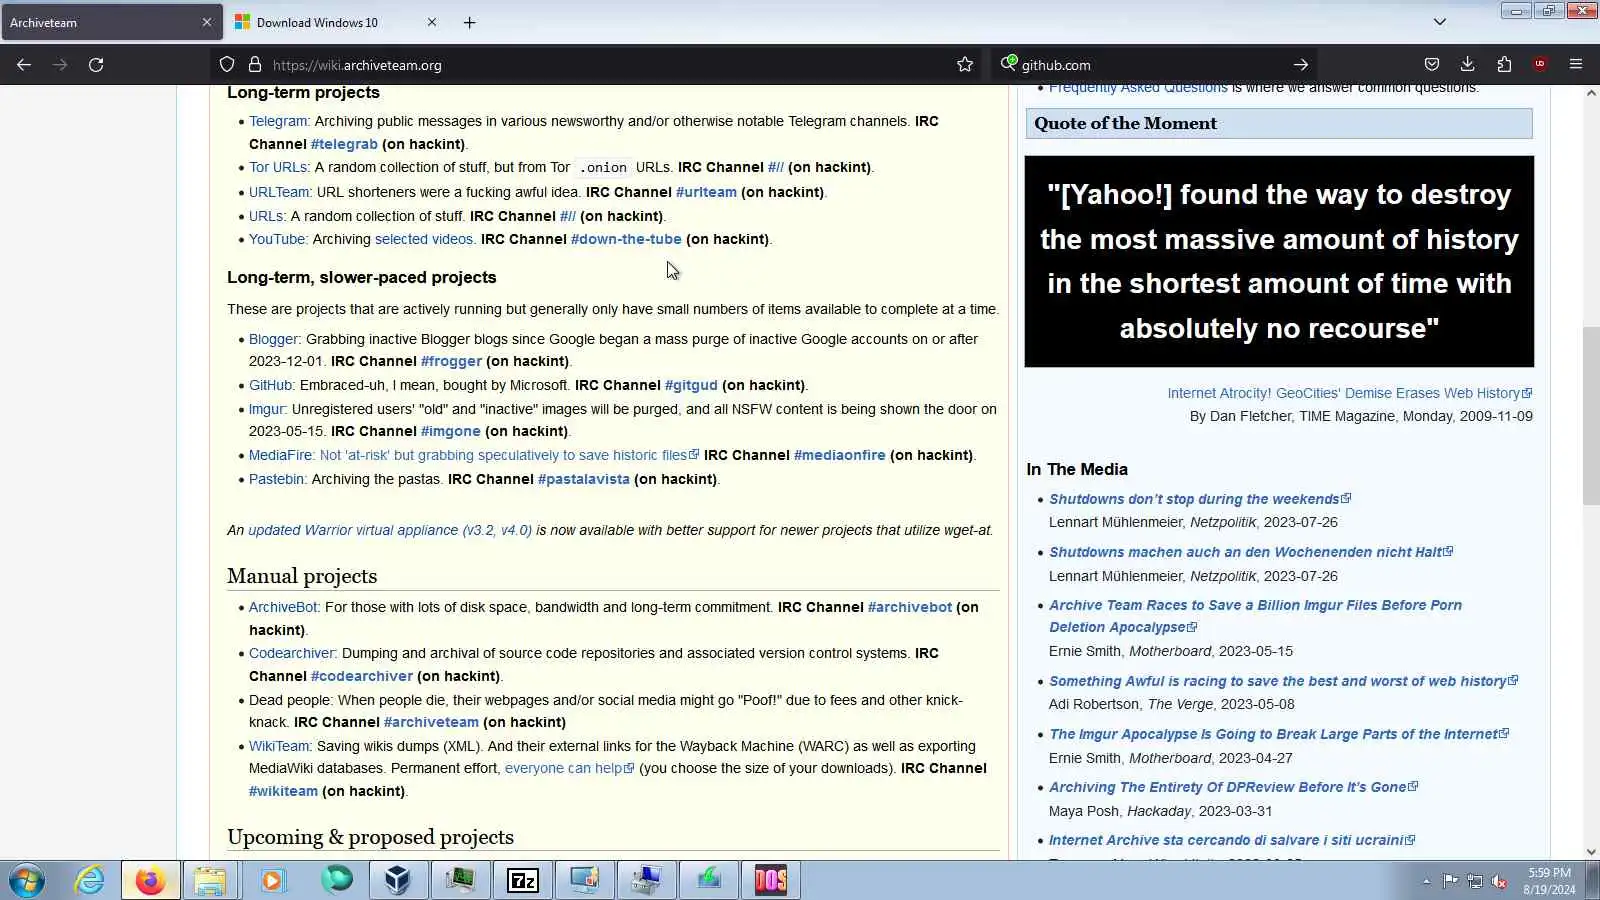Bookmark this page with the star
Viewport: 1600px width, 900px height.
965,65
